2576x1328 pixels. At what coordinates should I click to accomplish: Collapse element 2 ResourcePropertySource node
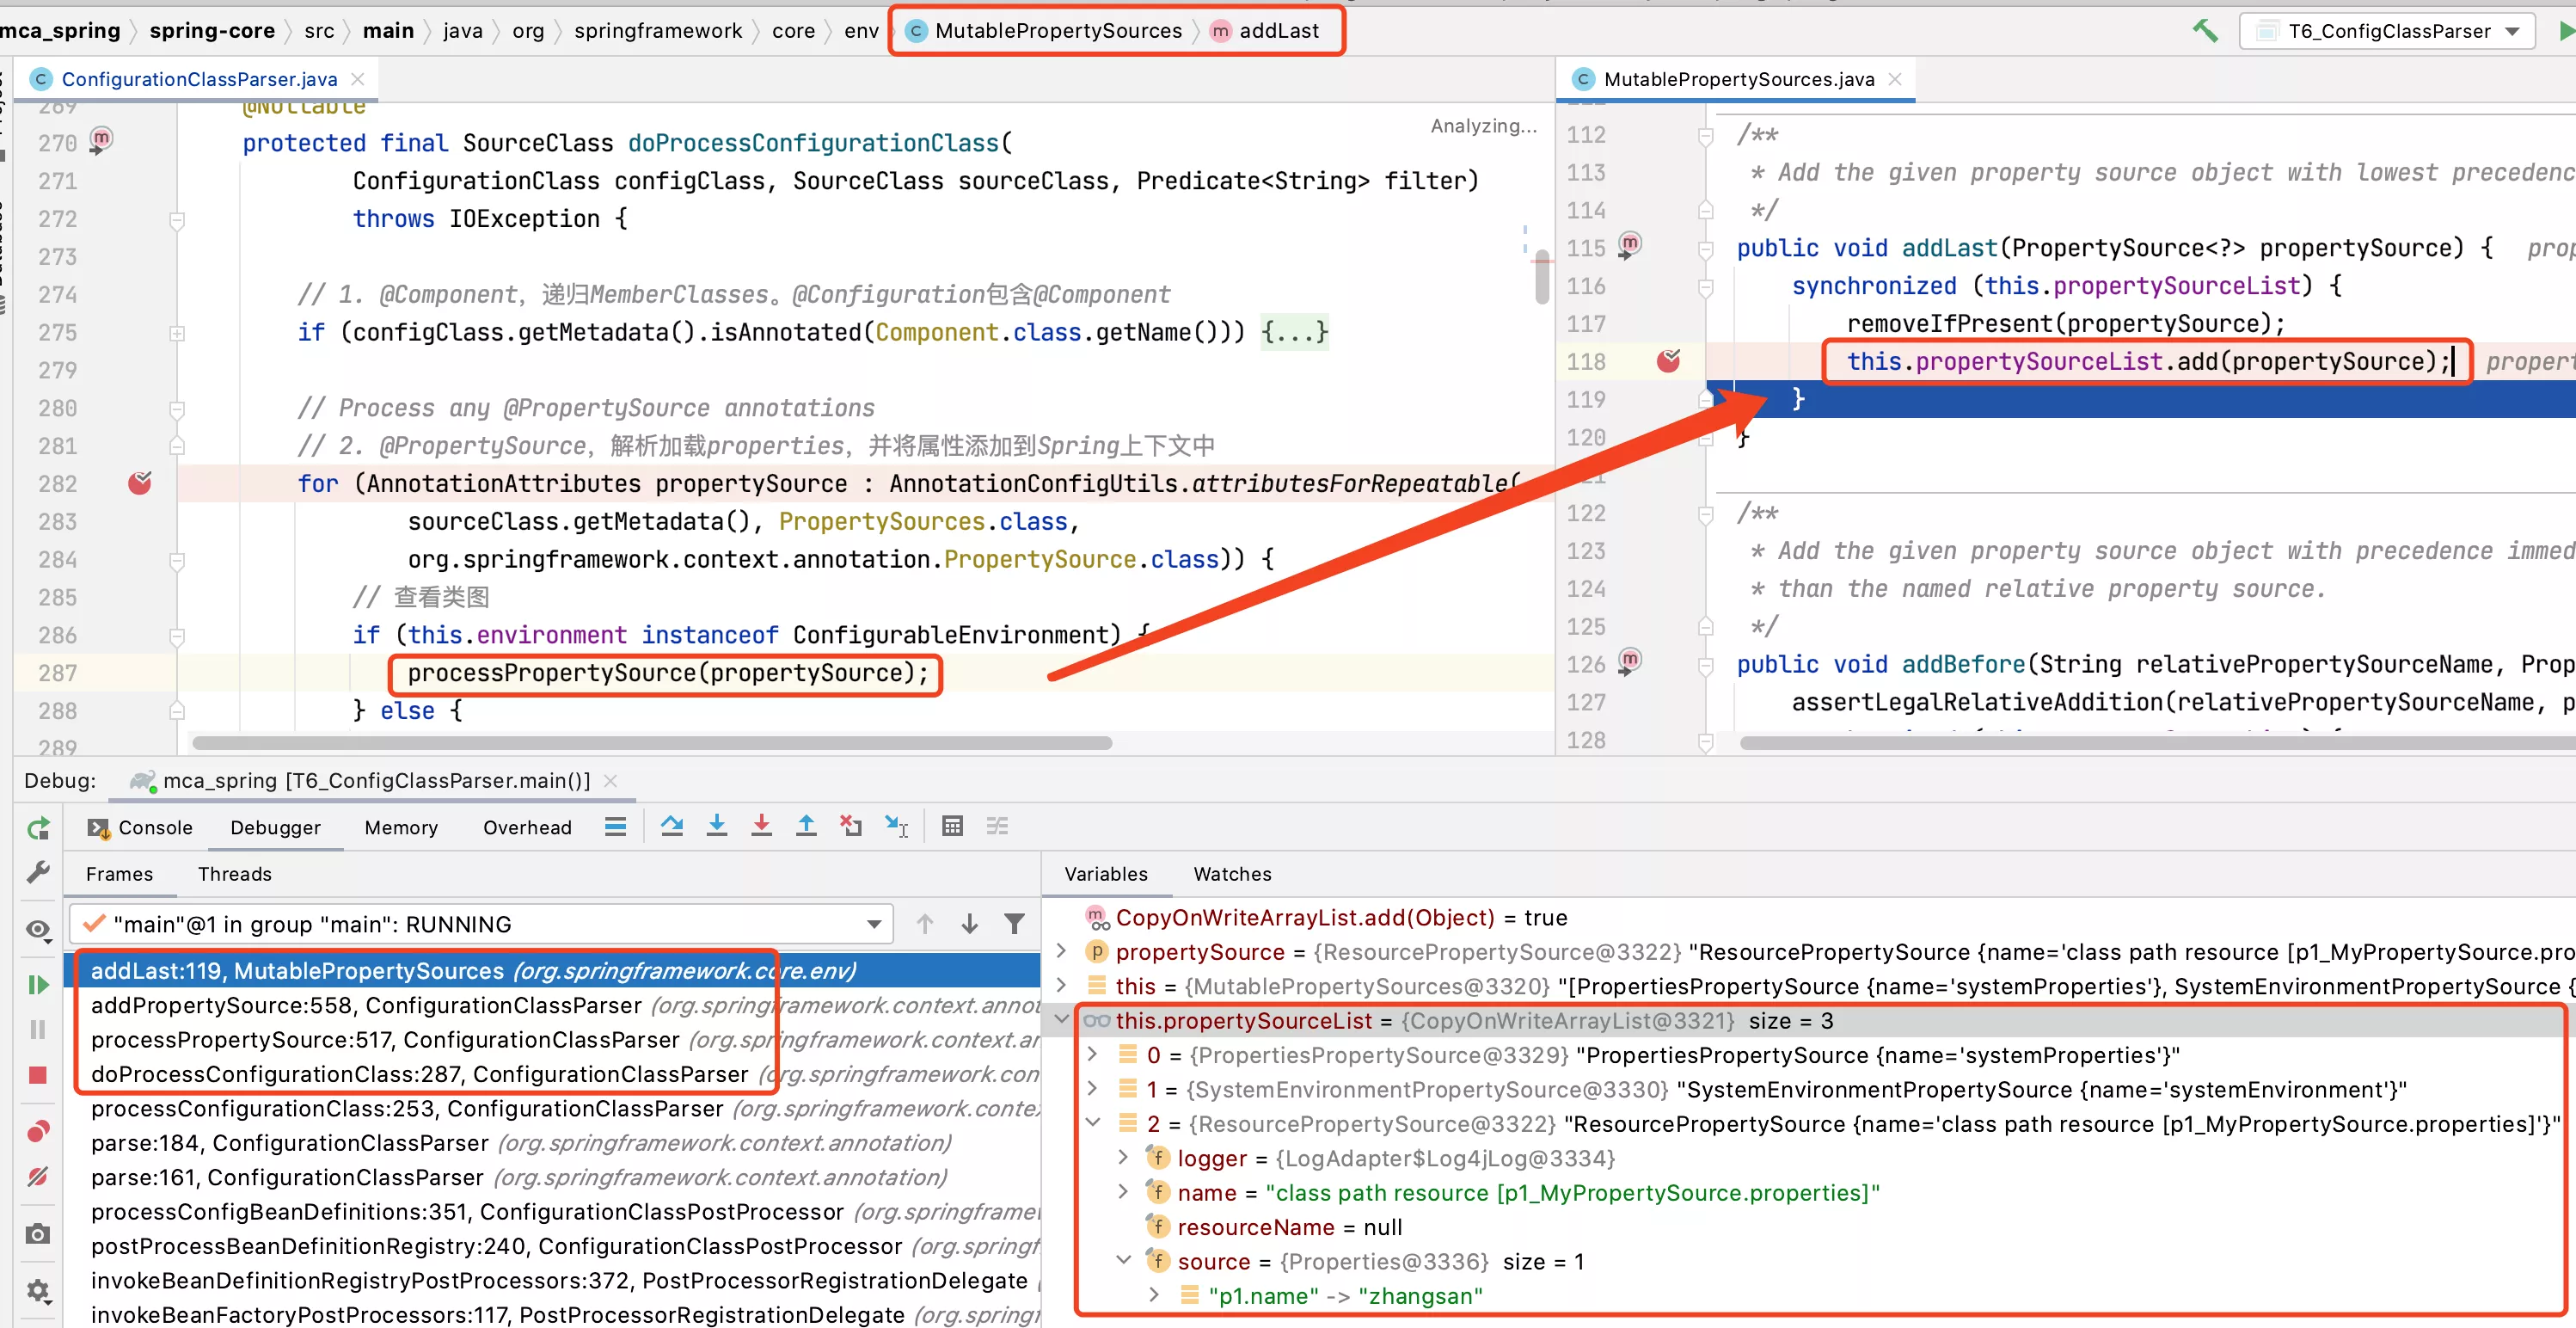[x=1093, y=1124]
